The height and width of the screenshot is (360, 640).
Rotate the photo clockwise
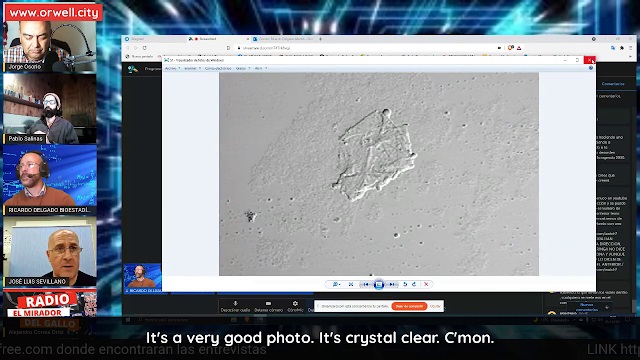tap(414, 284)
